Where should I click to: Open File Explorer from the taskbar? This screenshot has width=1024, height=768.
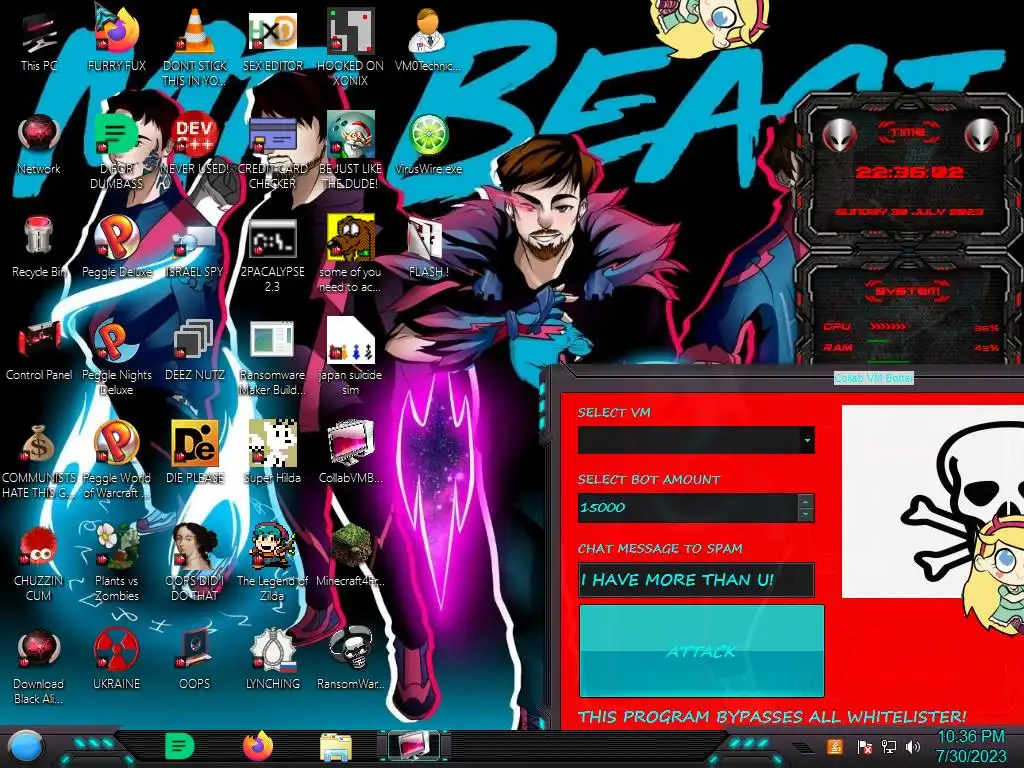click(x=336, y=748)
